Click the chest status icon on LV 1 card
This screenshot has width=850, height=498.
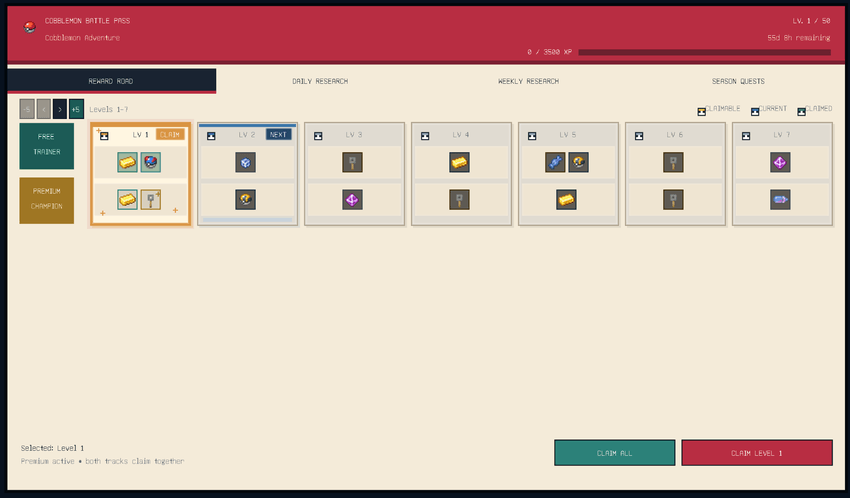(x=104, y=136)
